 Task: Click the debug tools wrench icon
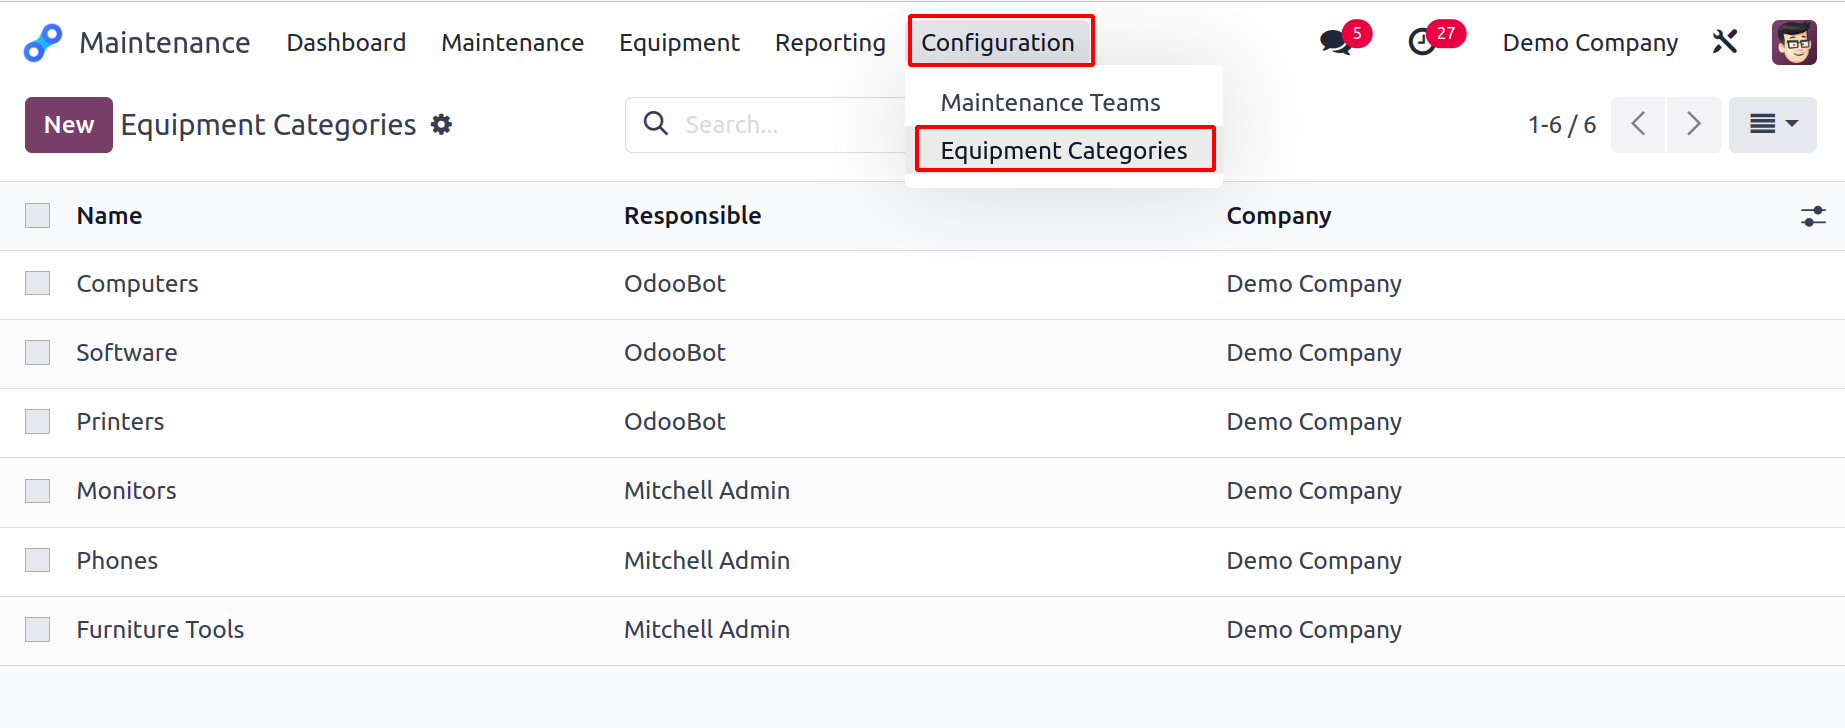pyautogui.click(x=1725, y=42)
